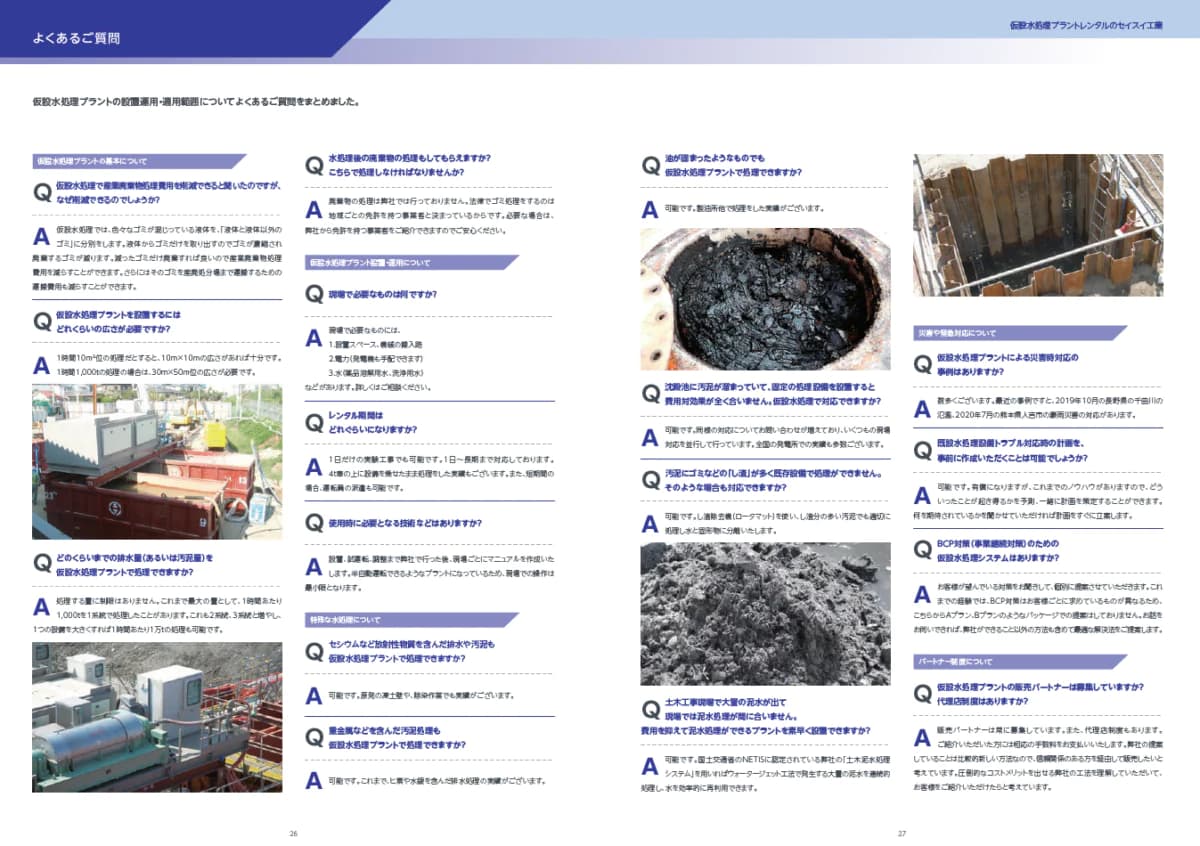Click the Q icon next to レンタル期間 question
This screenshot has height=846, width=1200.
(x=314, y=421)
